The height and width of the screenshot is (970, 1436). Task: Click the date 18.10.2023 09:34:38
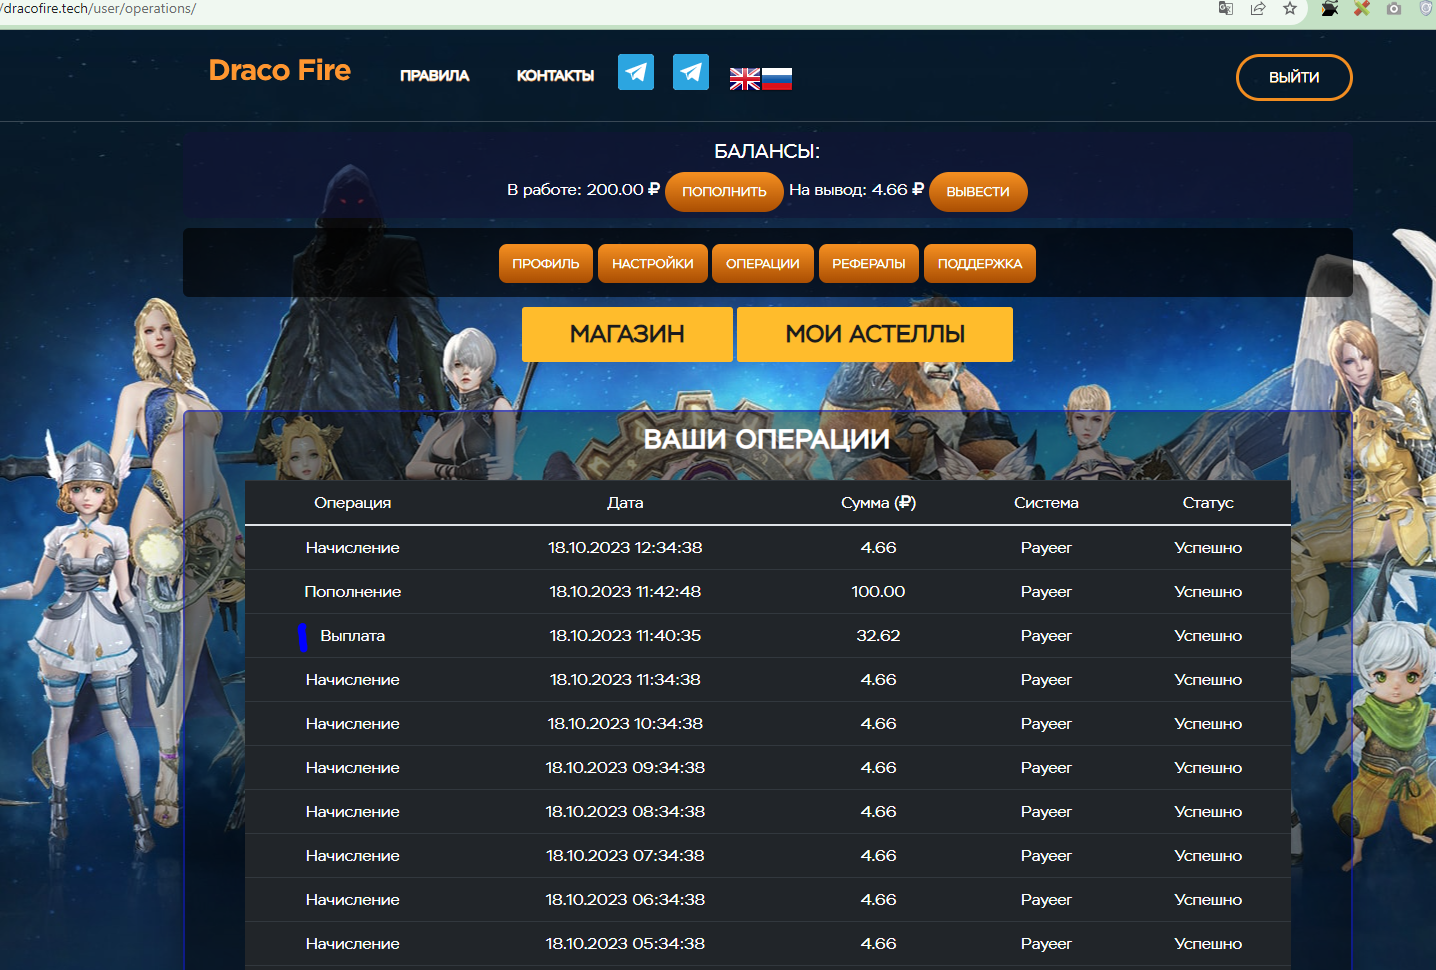coord(625,768)
